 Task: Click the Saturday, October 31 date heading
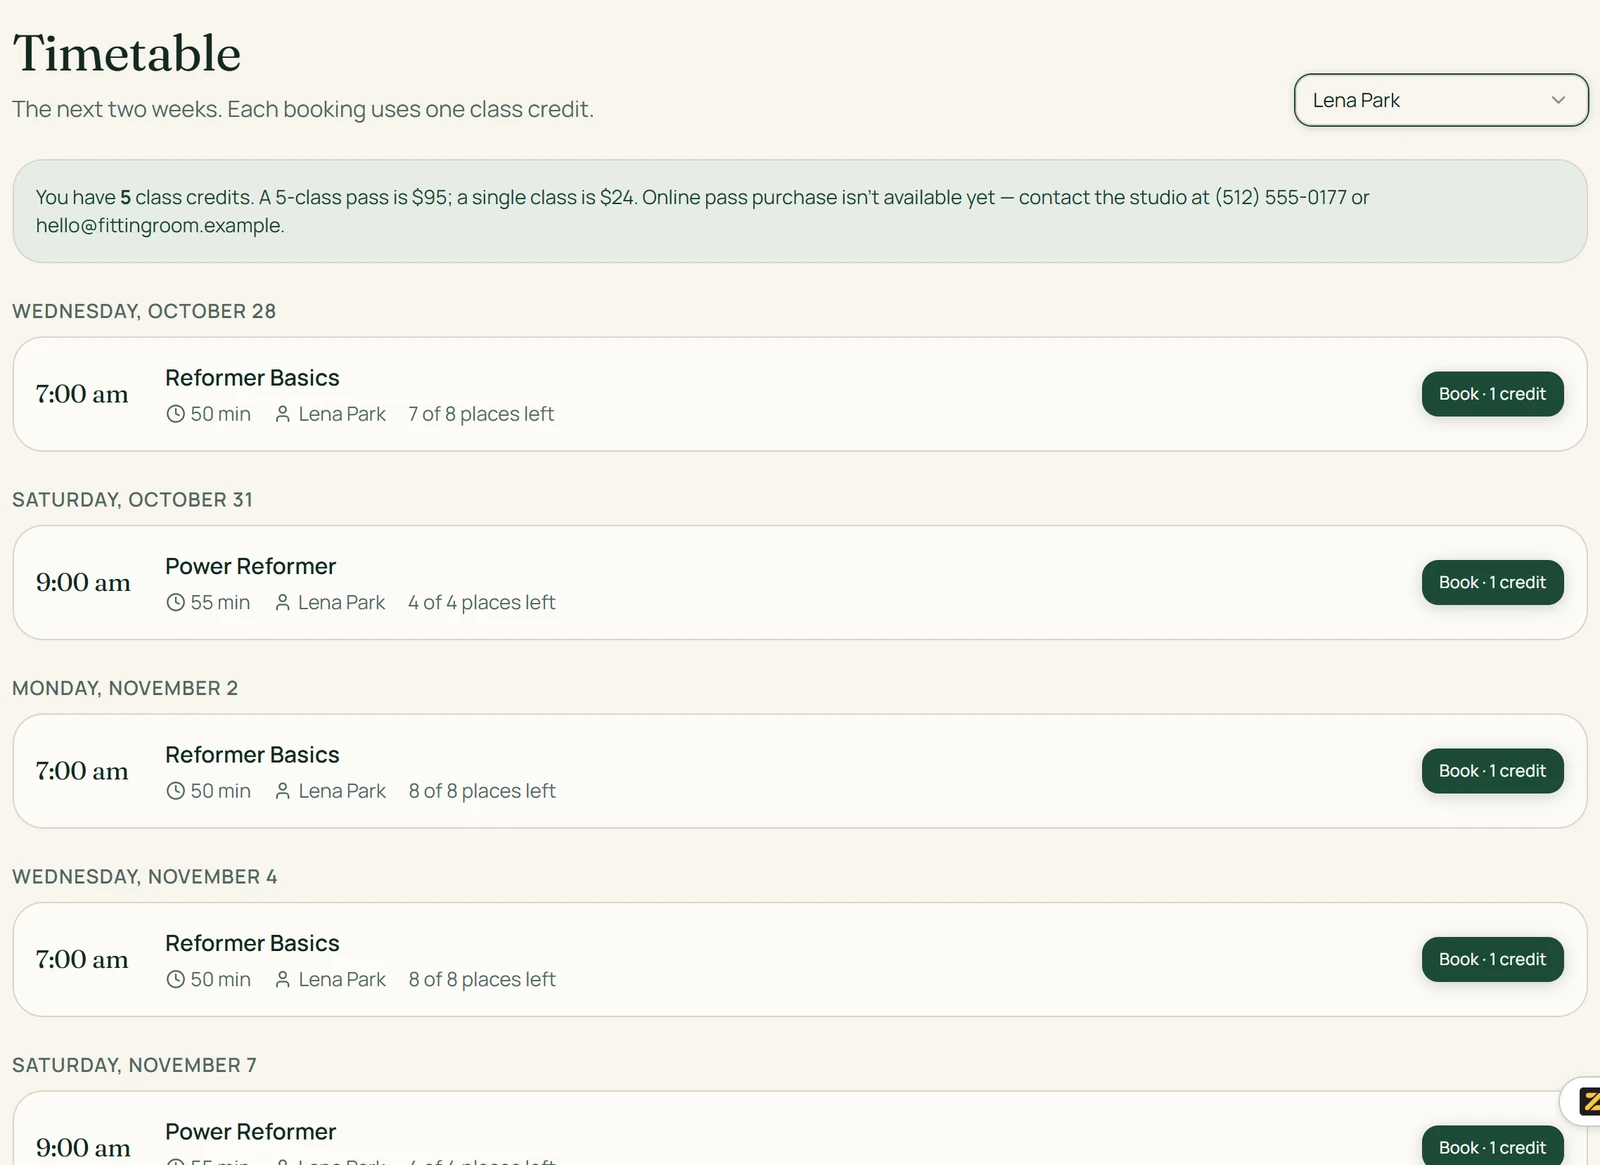[x=132, y=499]
